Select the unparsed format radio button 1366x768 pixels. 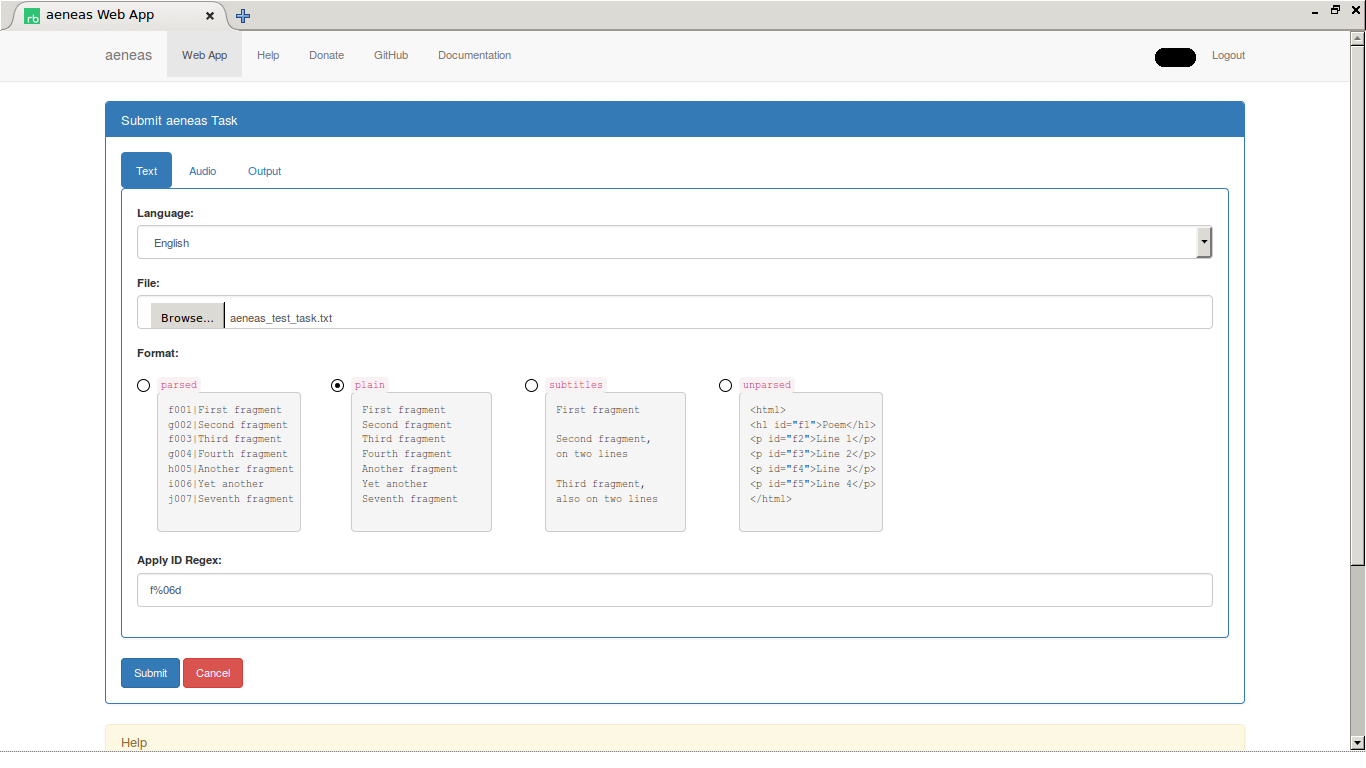725,385
